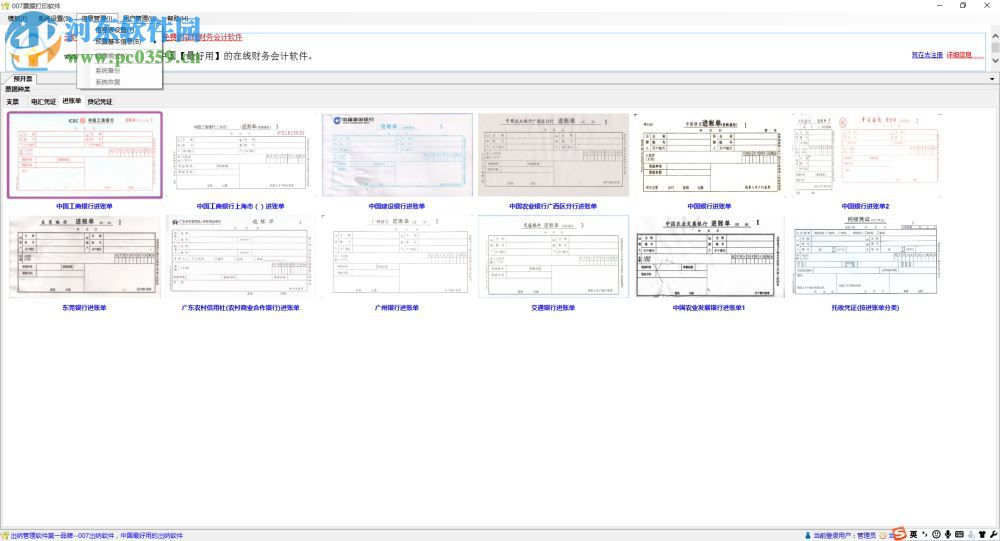The image size is (1000, 541).
Task: Choose 预置基本信息 submenu entry
Action: 119,41
